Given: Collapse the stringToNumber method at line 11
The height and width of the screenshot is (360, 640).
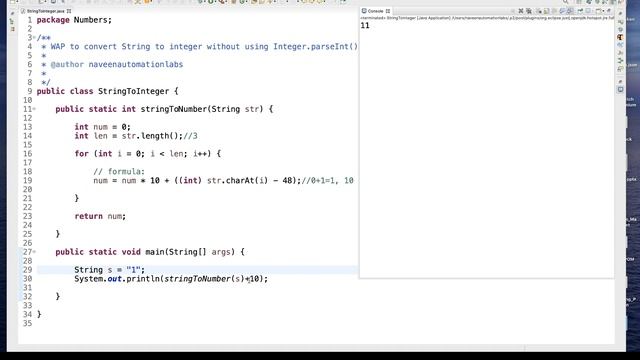Looking at the screenshot, I should coord(34,109).
